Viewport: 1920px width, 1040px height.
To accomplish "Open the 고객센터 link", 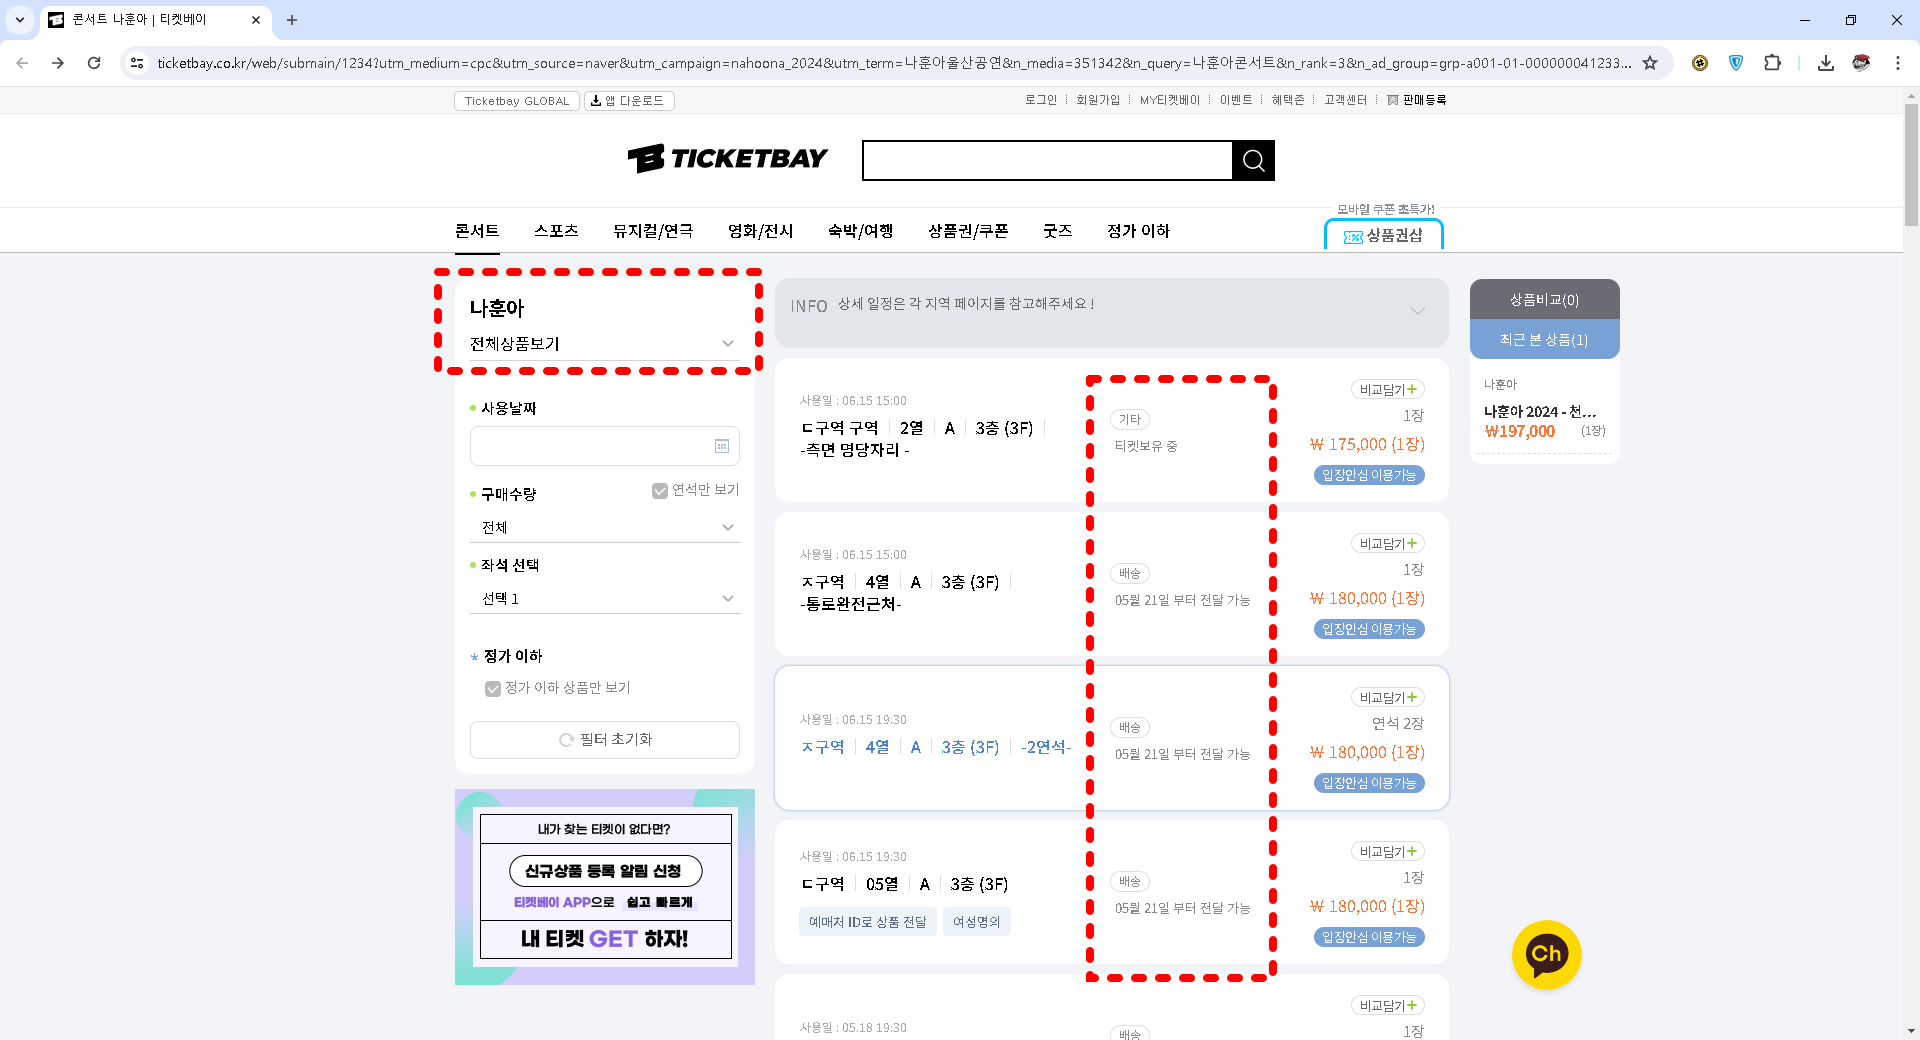I will click(x=1345, y=100).
